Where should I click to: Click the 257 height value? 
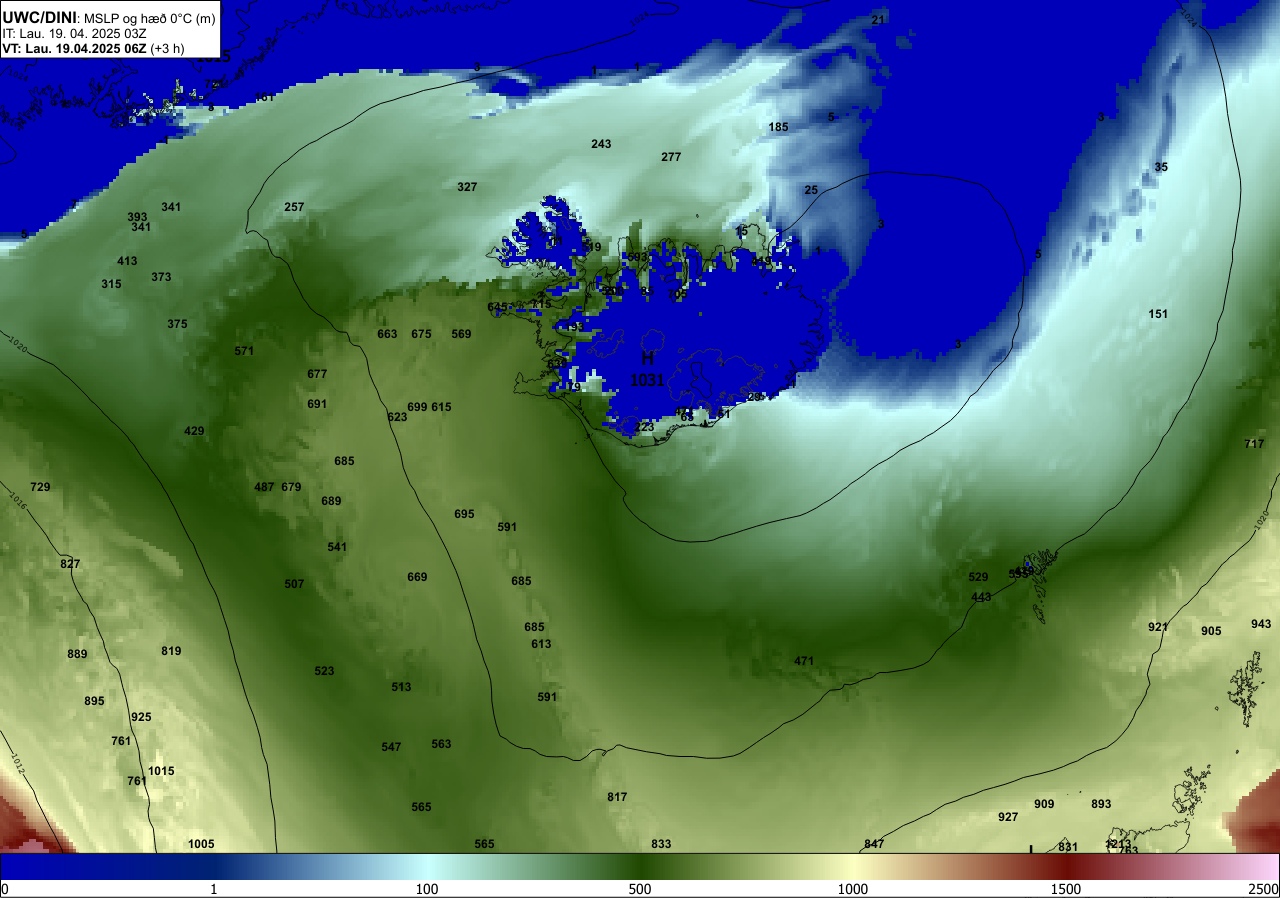click(x=294, y=207)
